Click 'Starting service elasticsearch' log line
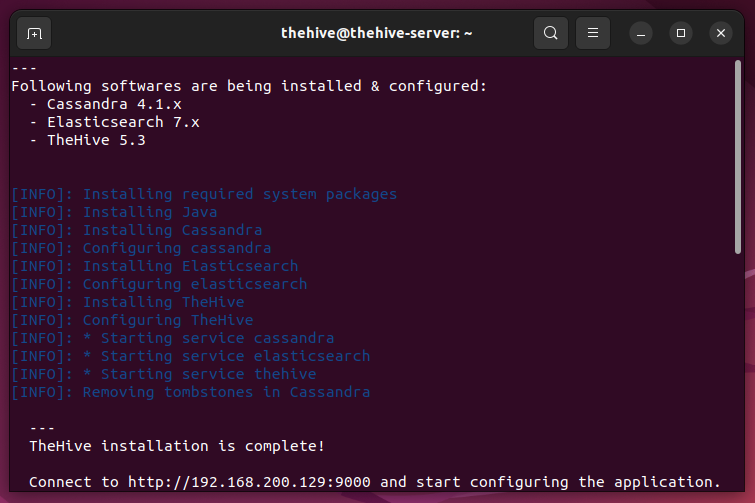 click(191, 356)
